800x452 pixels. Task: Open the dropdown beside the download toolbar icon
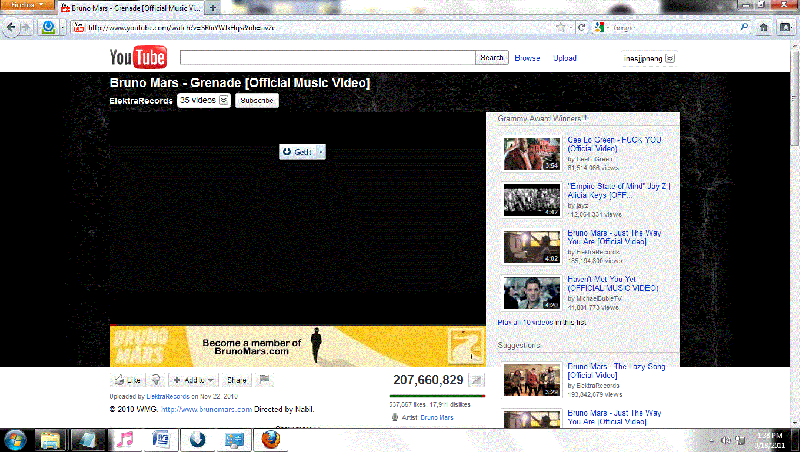point(63,28)
